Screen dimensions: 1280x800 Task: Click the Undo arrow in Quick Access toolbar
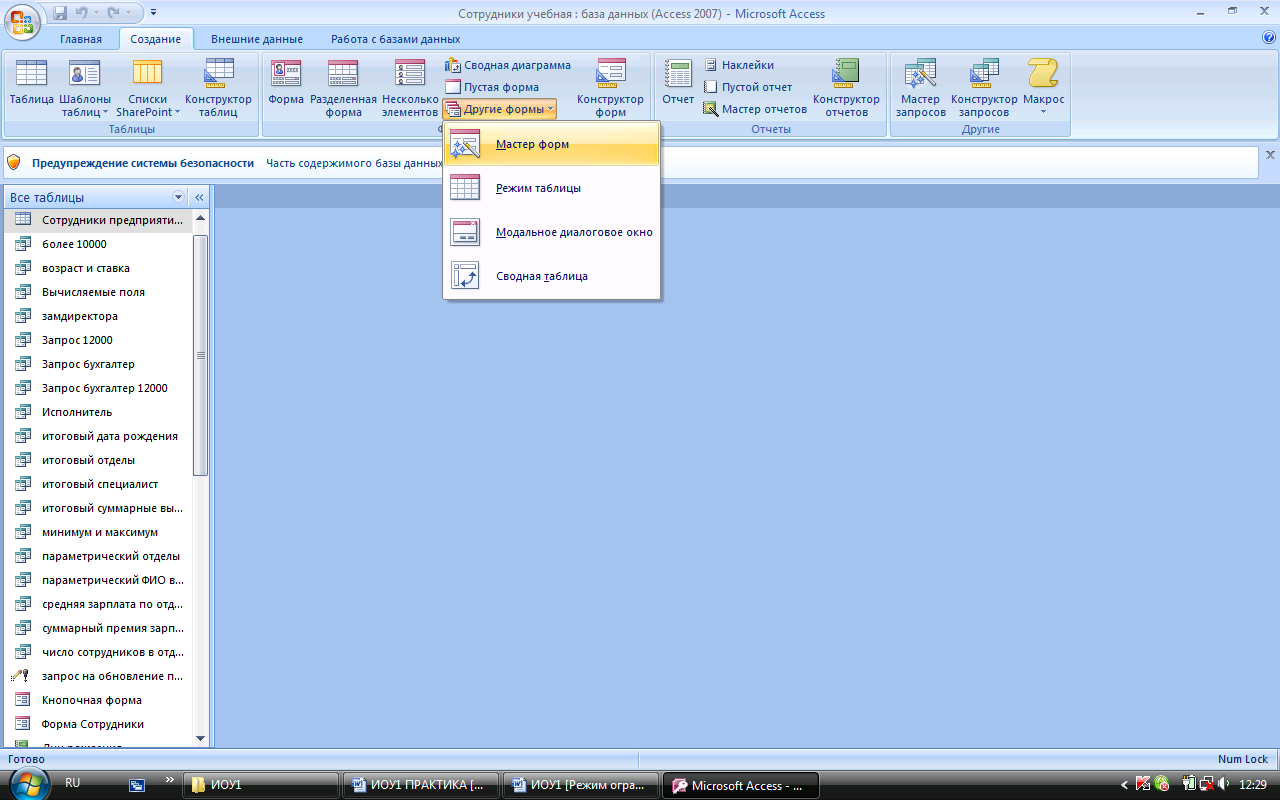pos(84,13)
